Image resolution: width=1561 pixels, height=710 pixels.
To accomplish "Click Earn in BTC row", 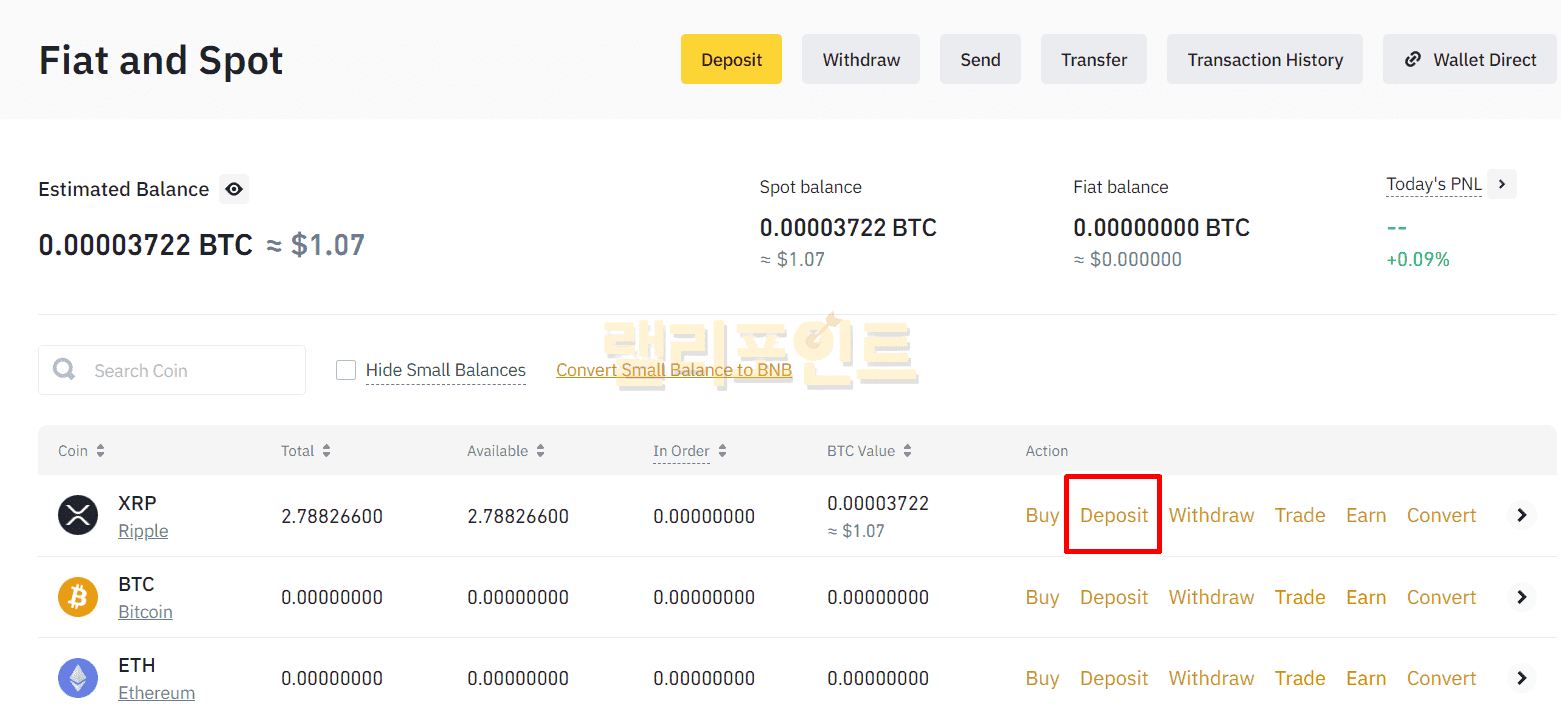I will click(x=1366, y=597).
